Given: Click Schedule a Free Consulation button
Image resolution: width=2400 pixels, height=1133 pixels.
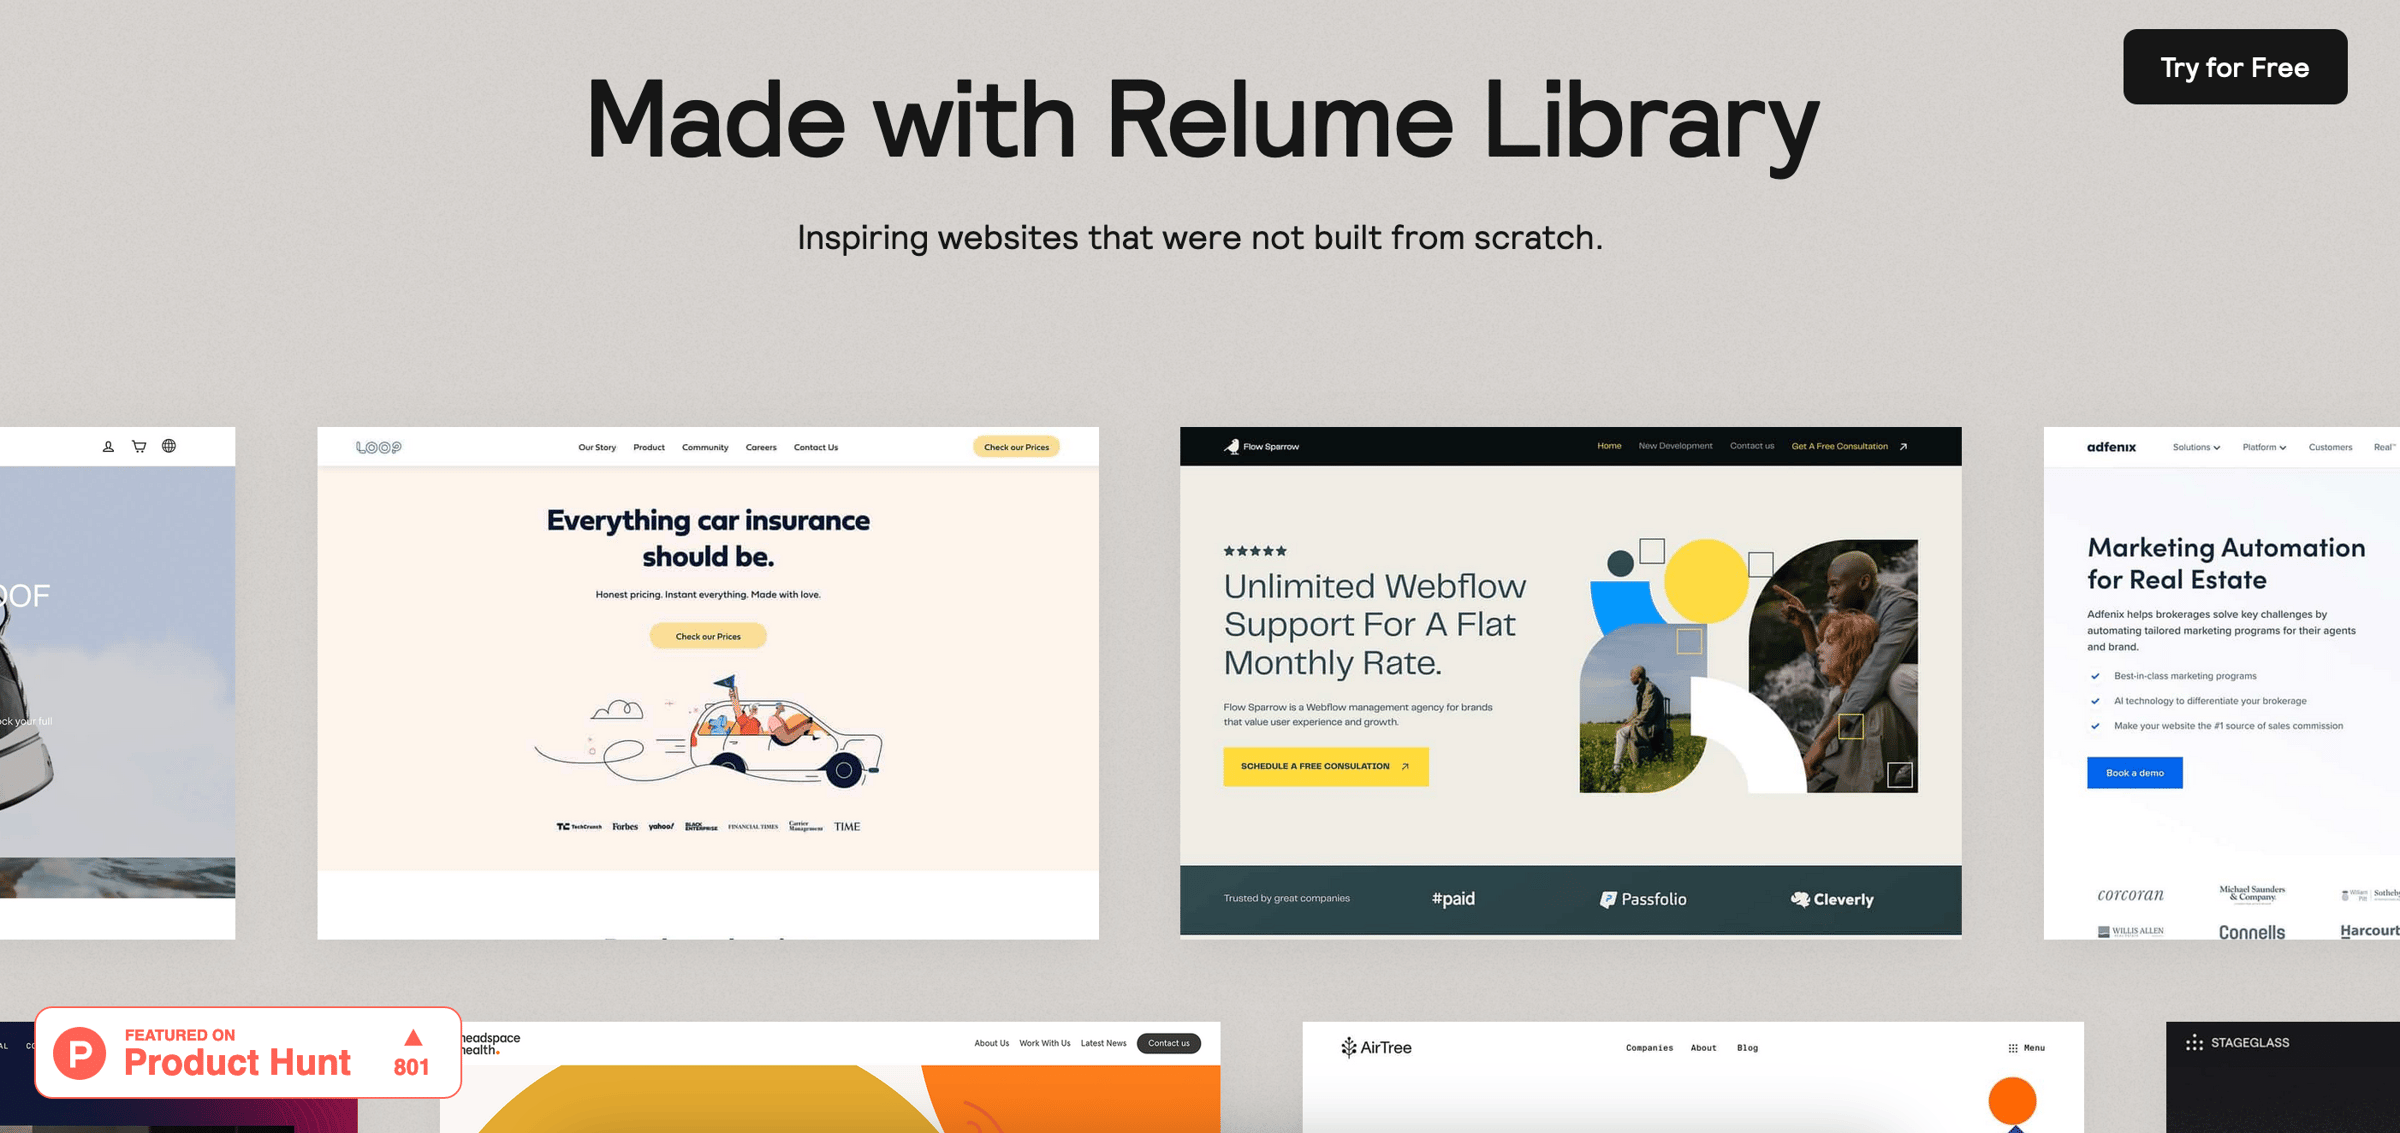Looking at the screenshot, I should [1321, 766].
